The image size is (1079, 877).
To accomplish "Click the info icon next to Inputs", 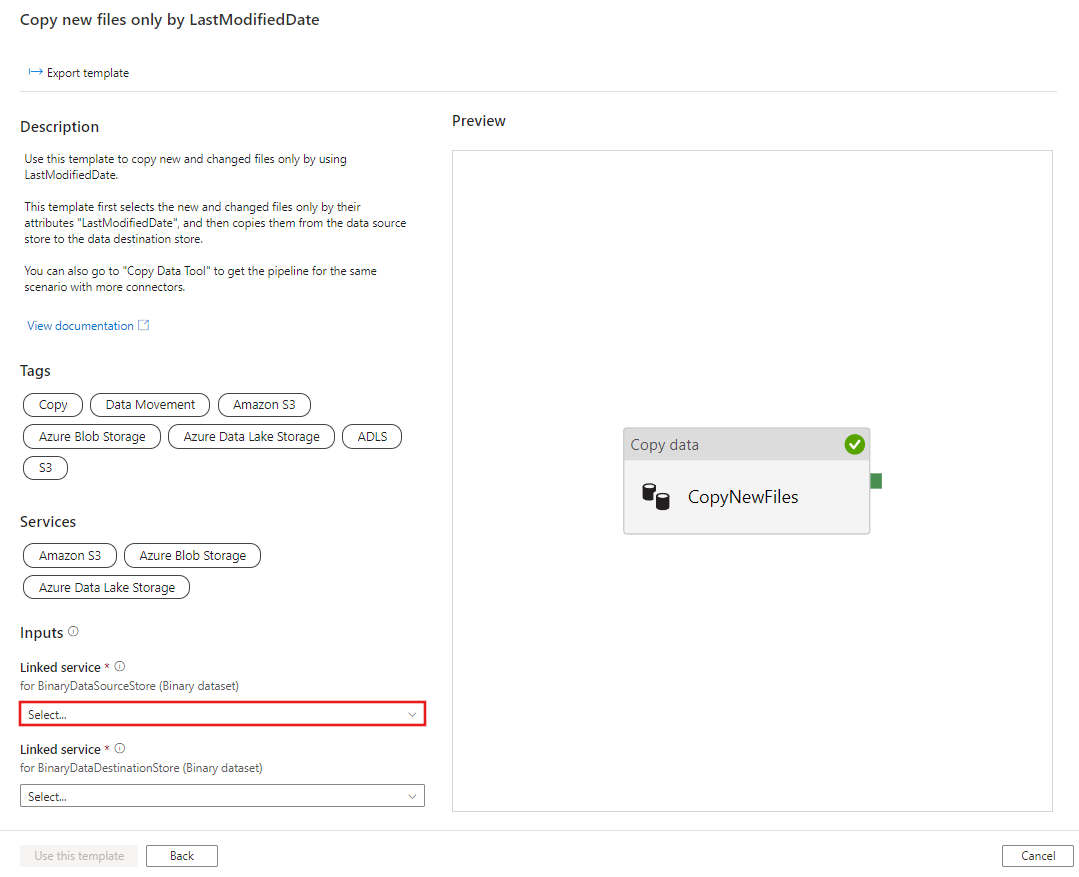I will [73, 632].
